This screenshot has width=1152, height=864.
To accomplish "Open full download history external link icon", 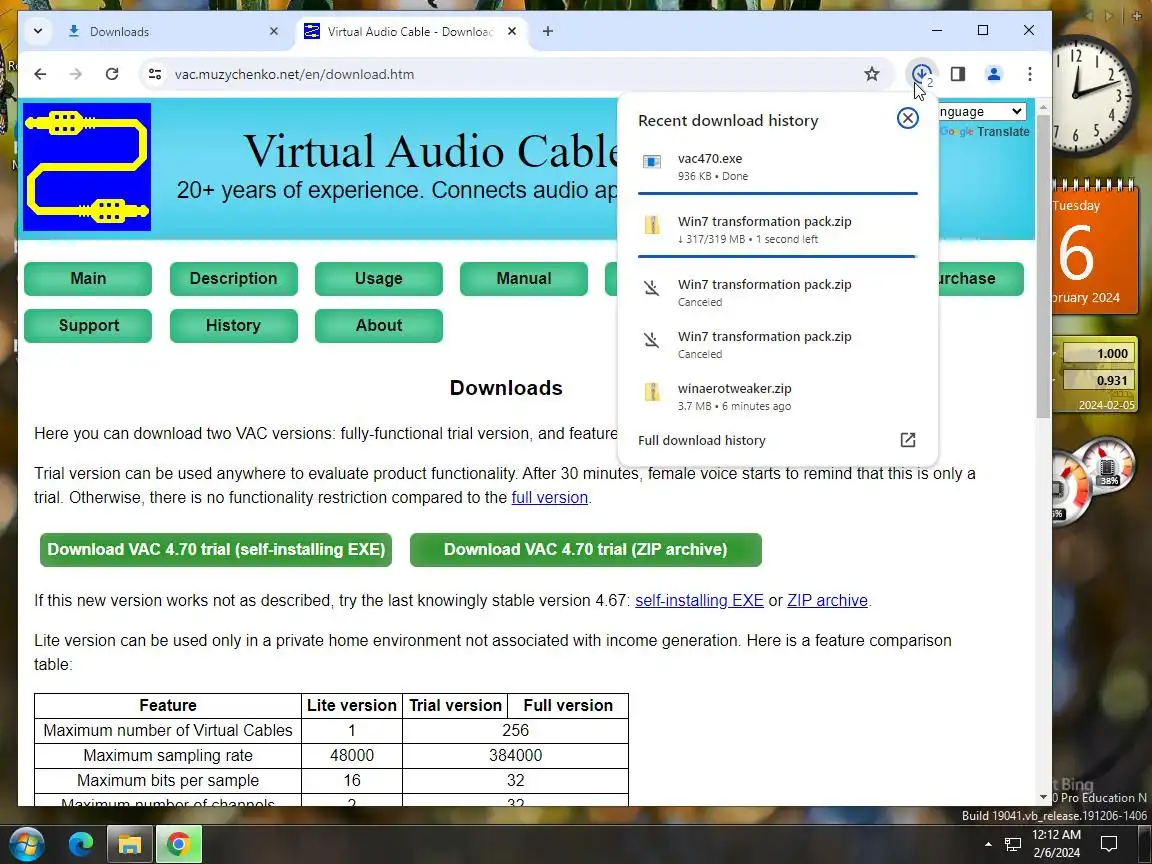I will (908, 440).
